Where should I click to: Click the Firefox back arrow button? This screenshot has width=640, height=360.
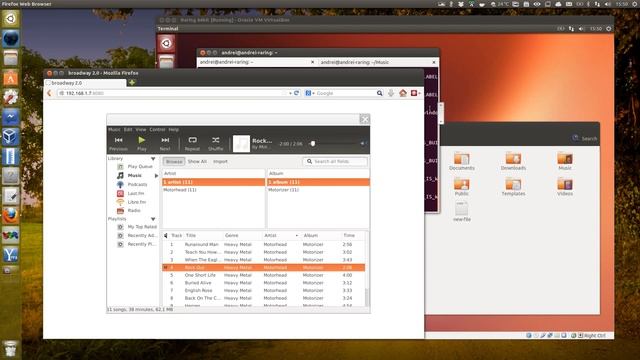tap(49, 93)
